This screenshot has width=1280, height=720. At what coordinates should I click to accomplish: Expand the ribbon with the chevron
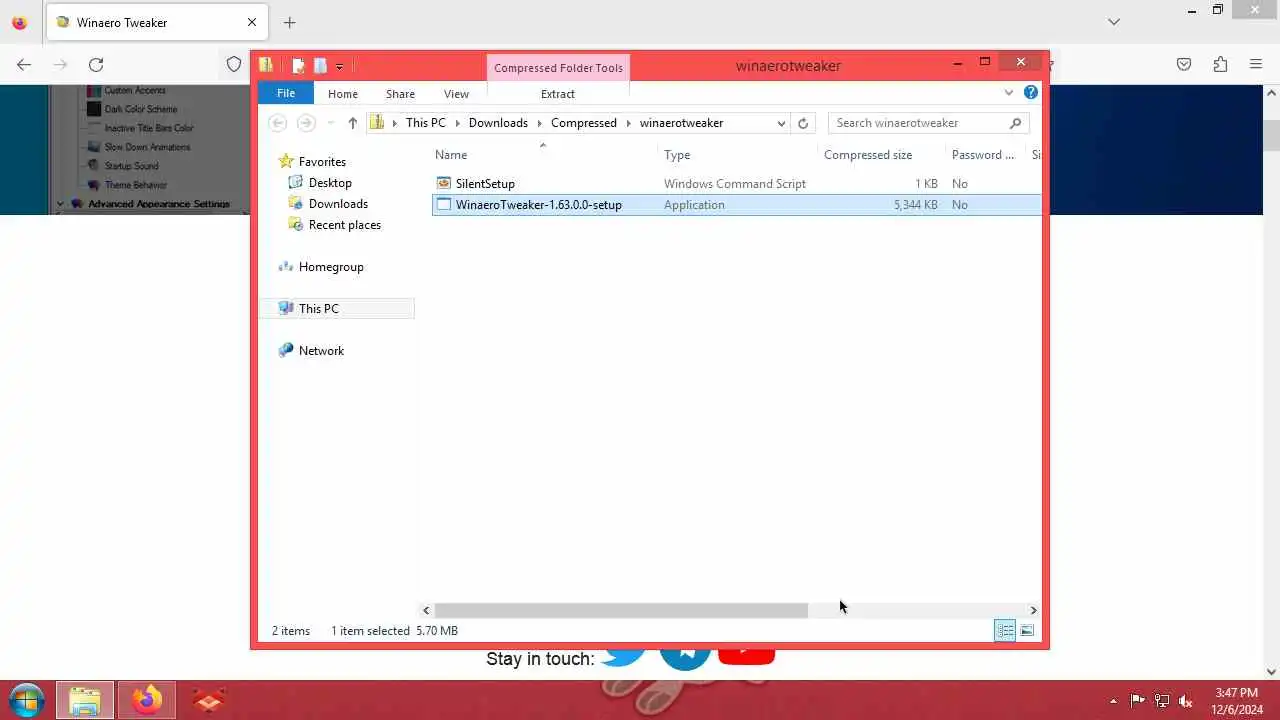pos(1008,93)
